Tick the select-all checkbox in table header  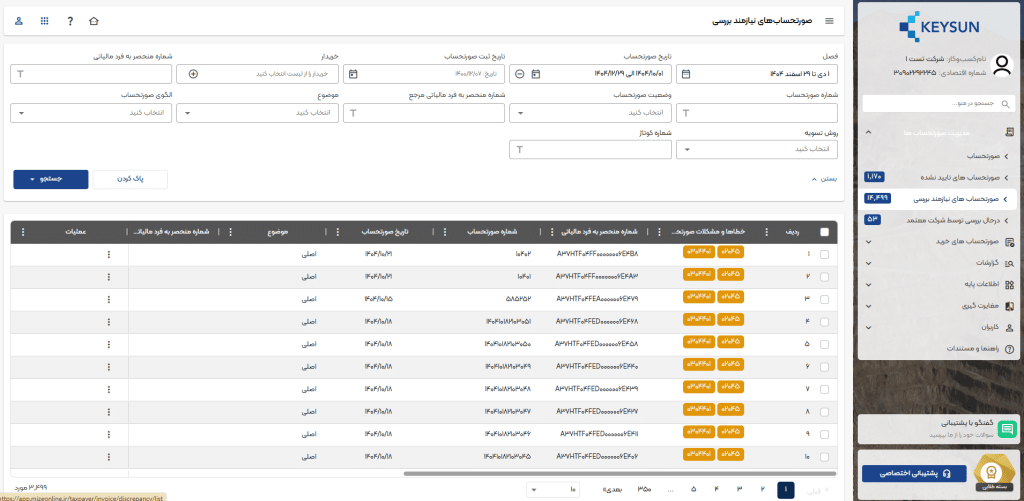824,232
